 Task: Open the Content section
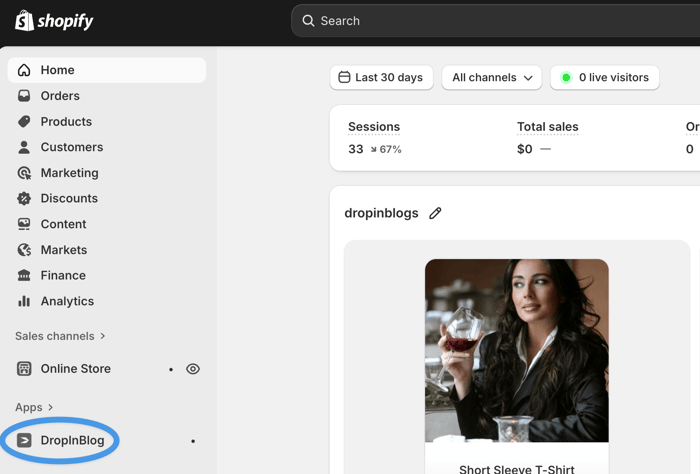click(63, 224)
